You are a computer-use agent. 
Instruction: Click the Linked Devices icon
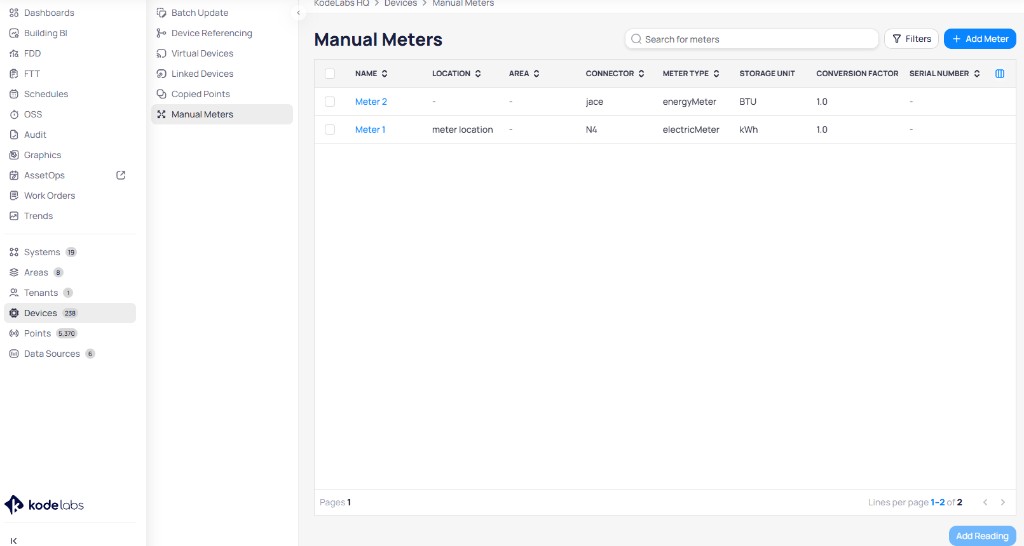coord(161,74)
